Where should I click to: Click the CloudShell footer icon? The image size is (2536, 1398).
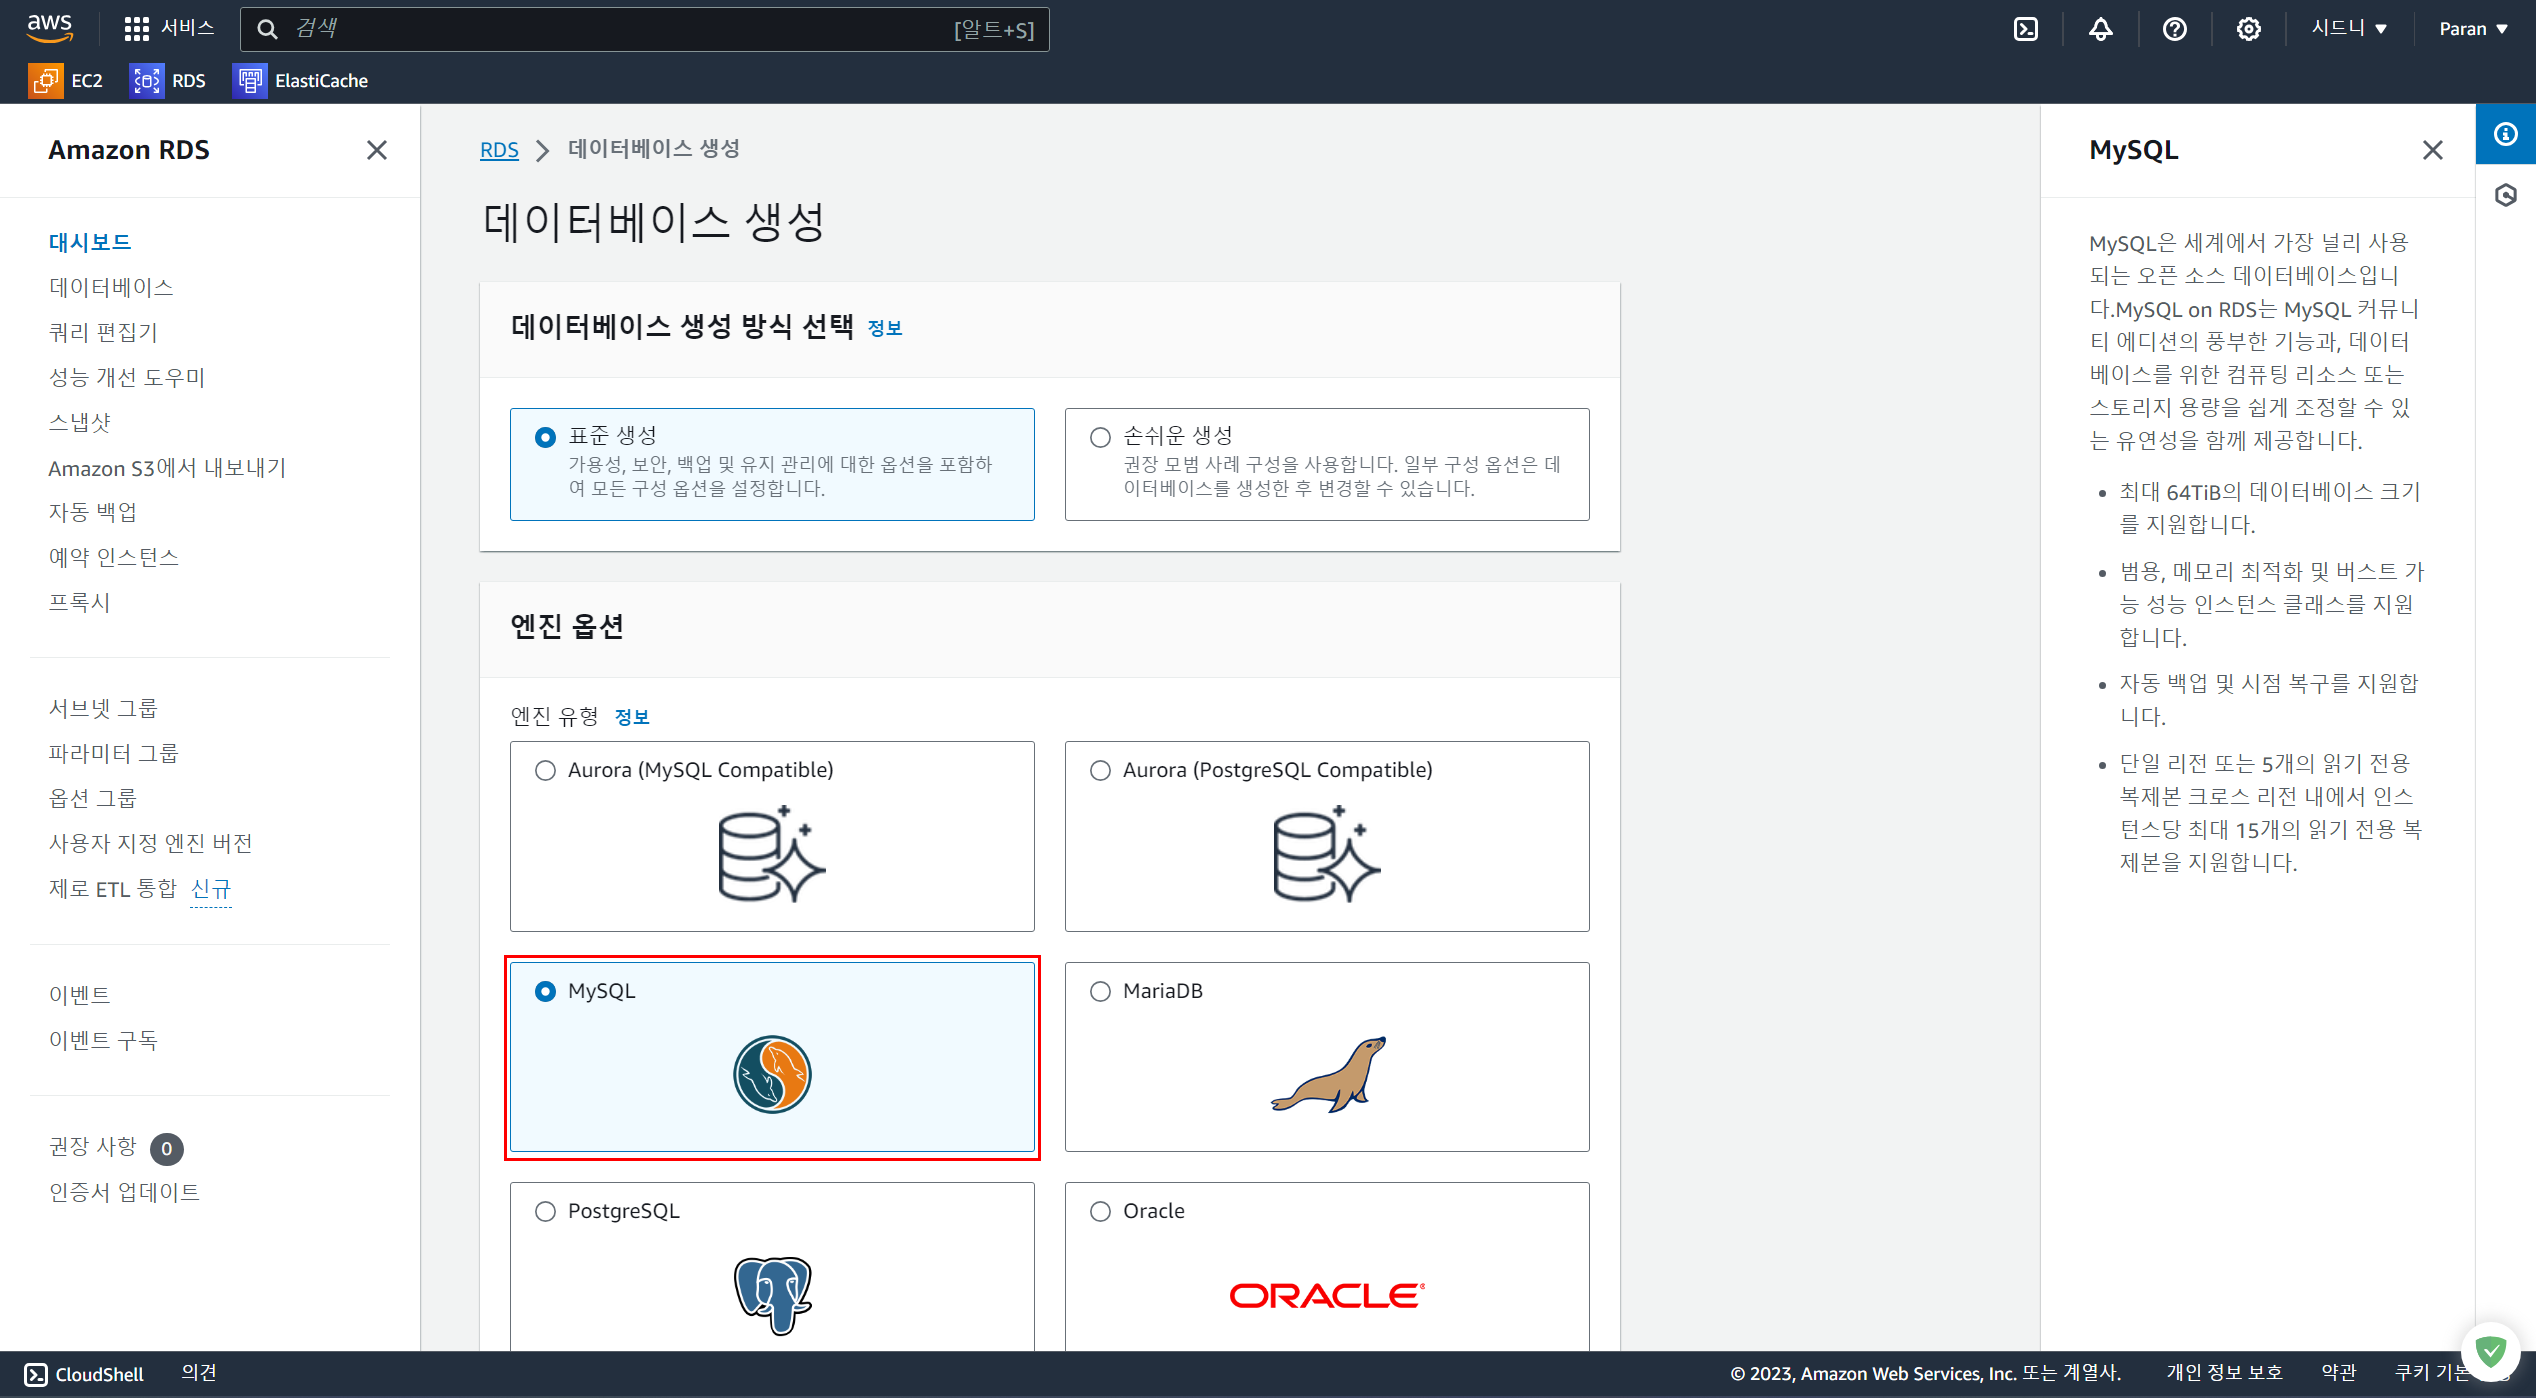(36, 1375)
